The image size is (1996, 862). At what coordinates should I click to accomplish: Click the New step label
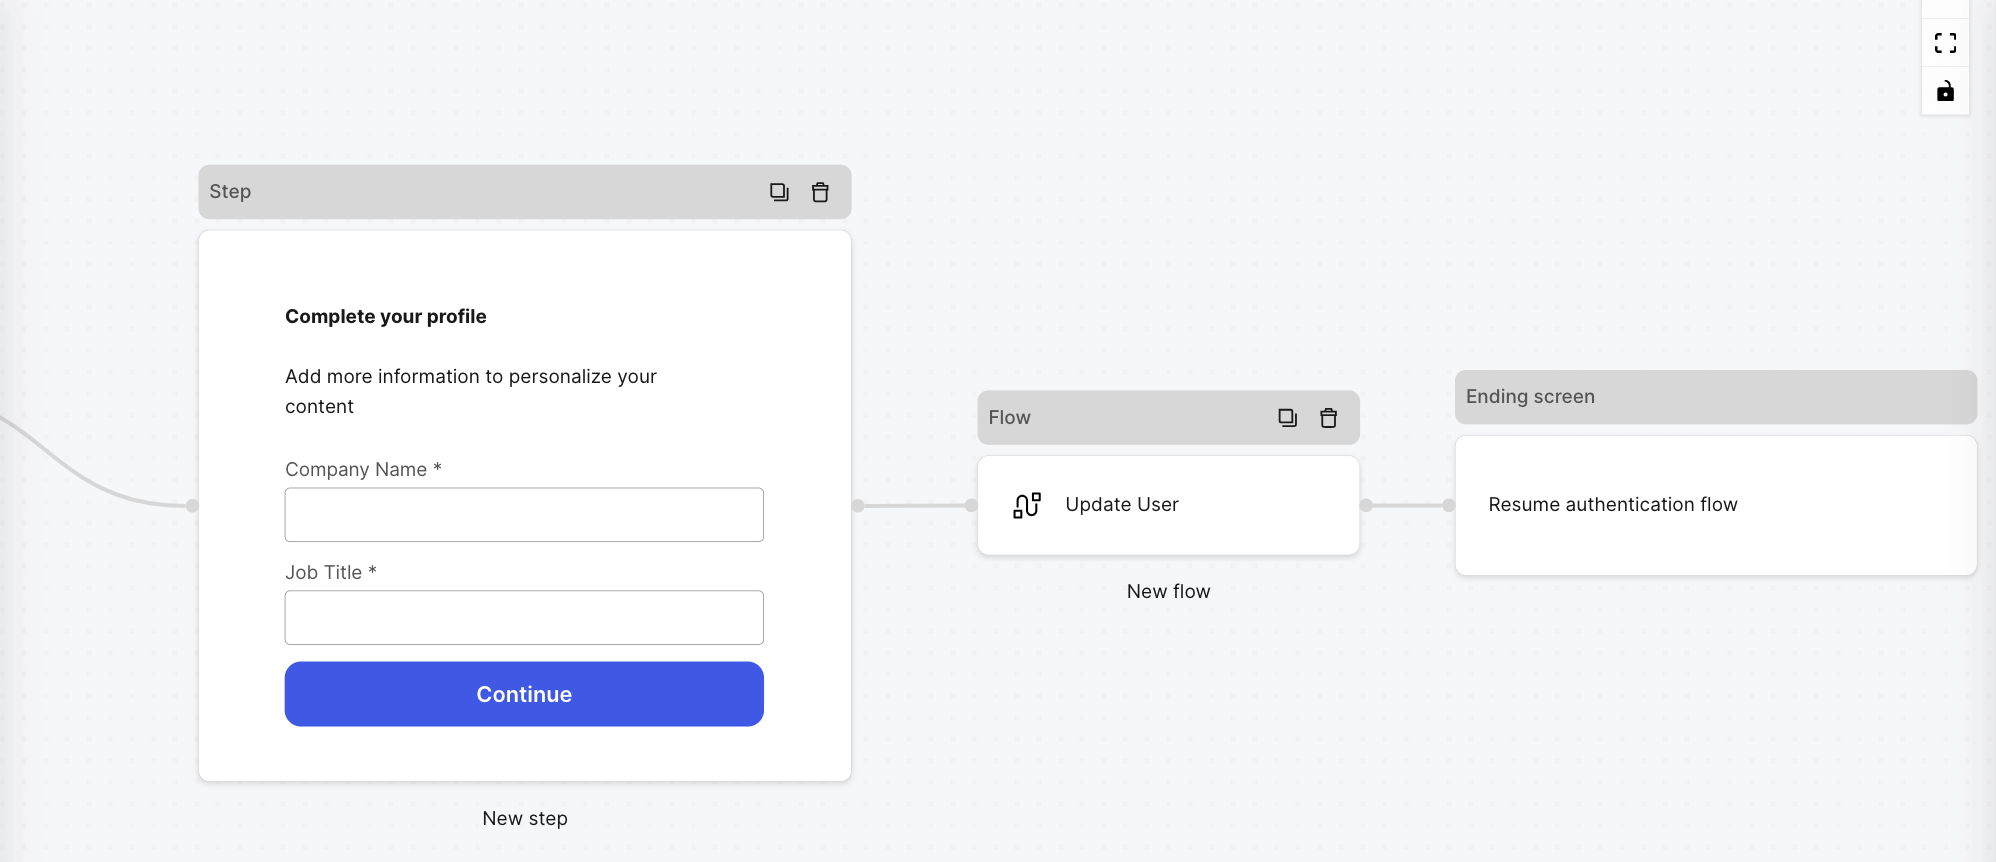(524, 818)
